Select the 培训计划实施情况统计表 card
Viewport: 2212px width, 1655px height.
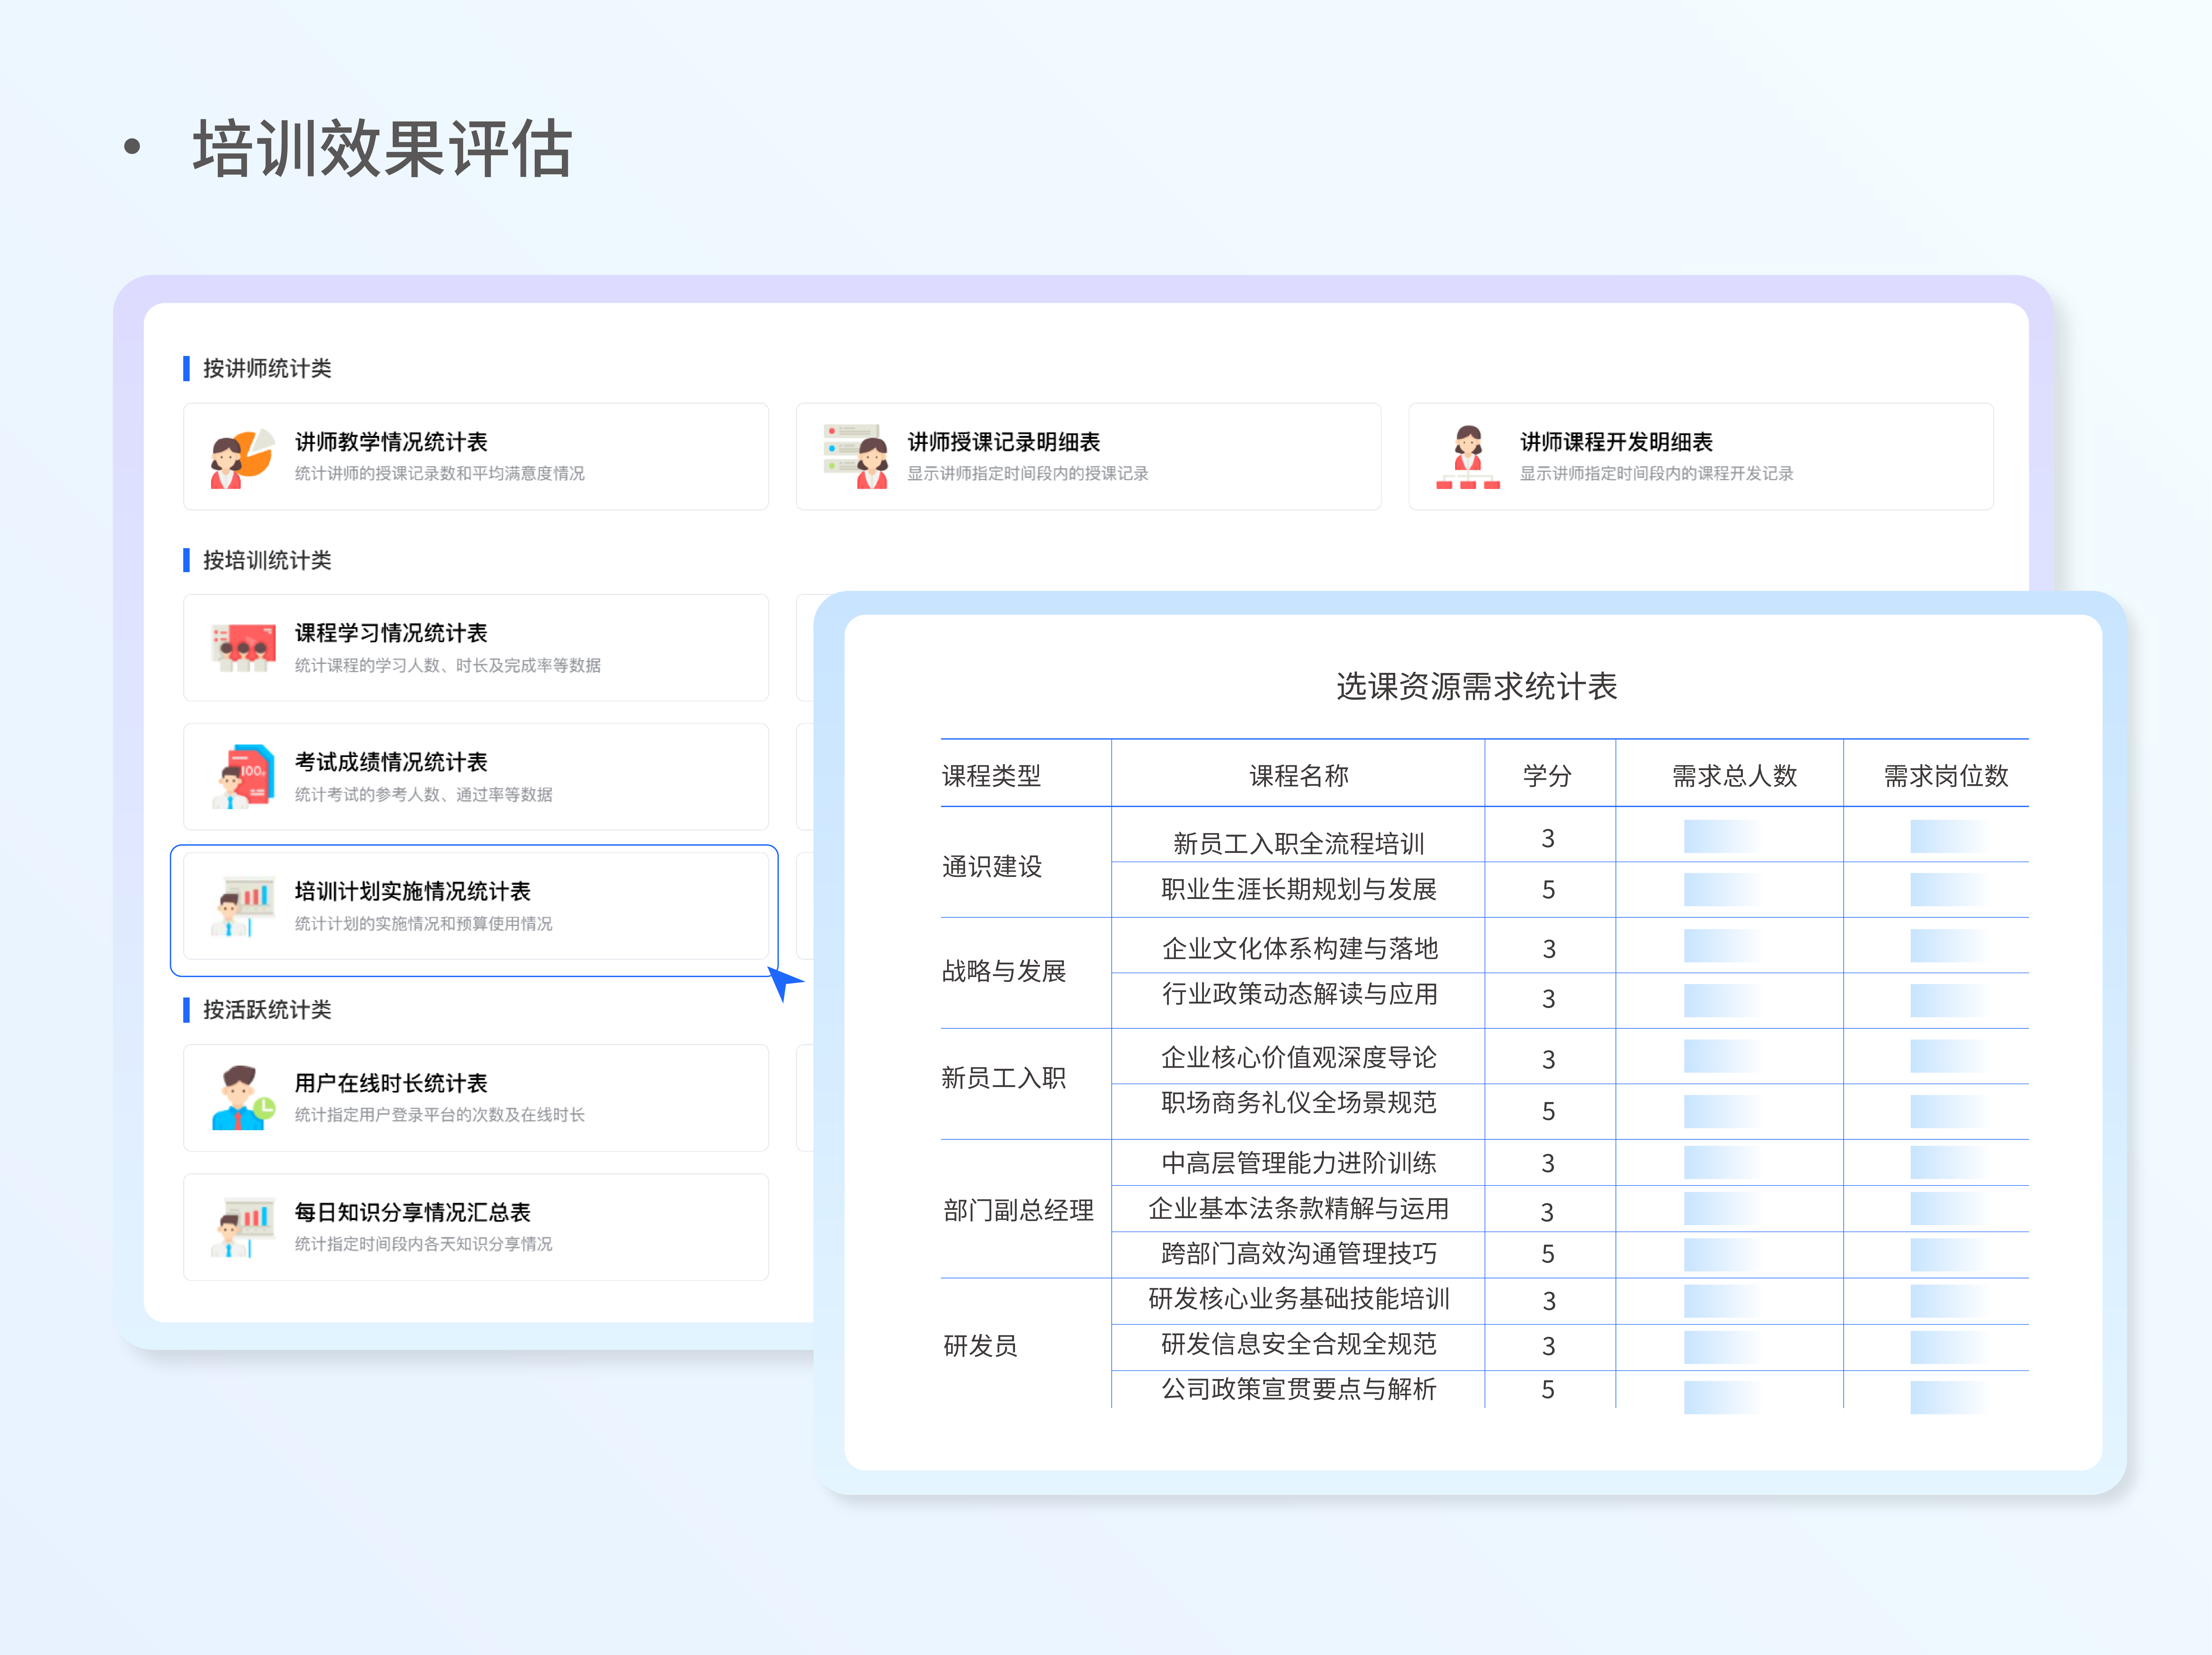click(476, 906)
